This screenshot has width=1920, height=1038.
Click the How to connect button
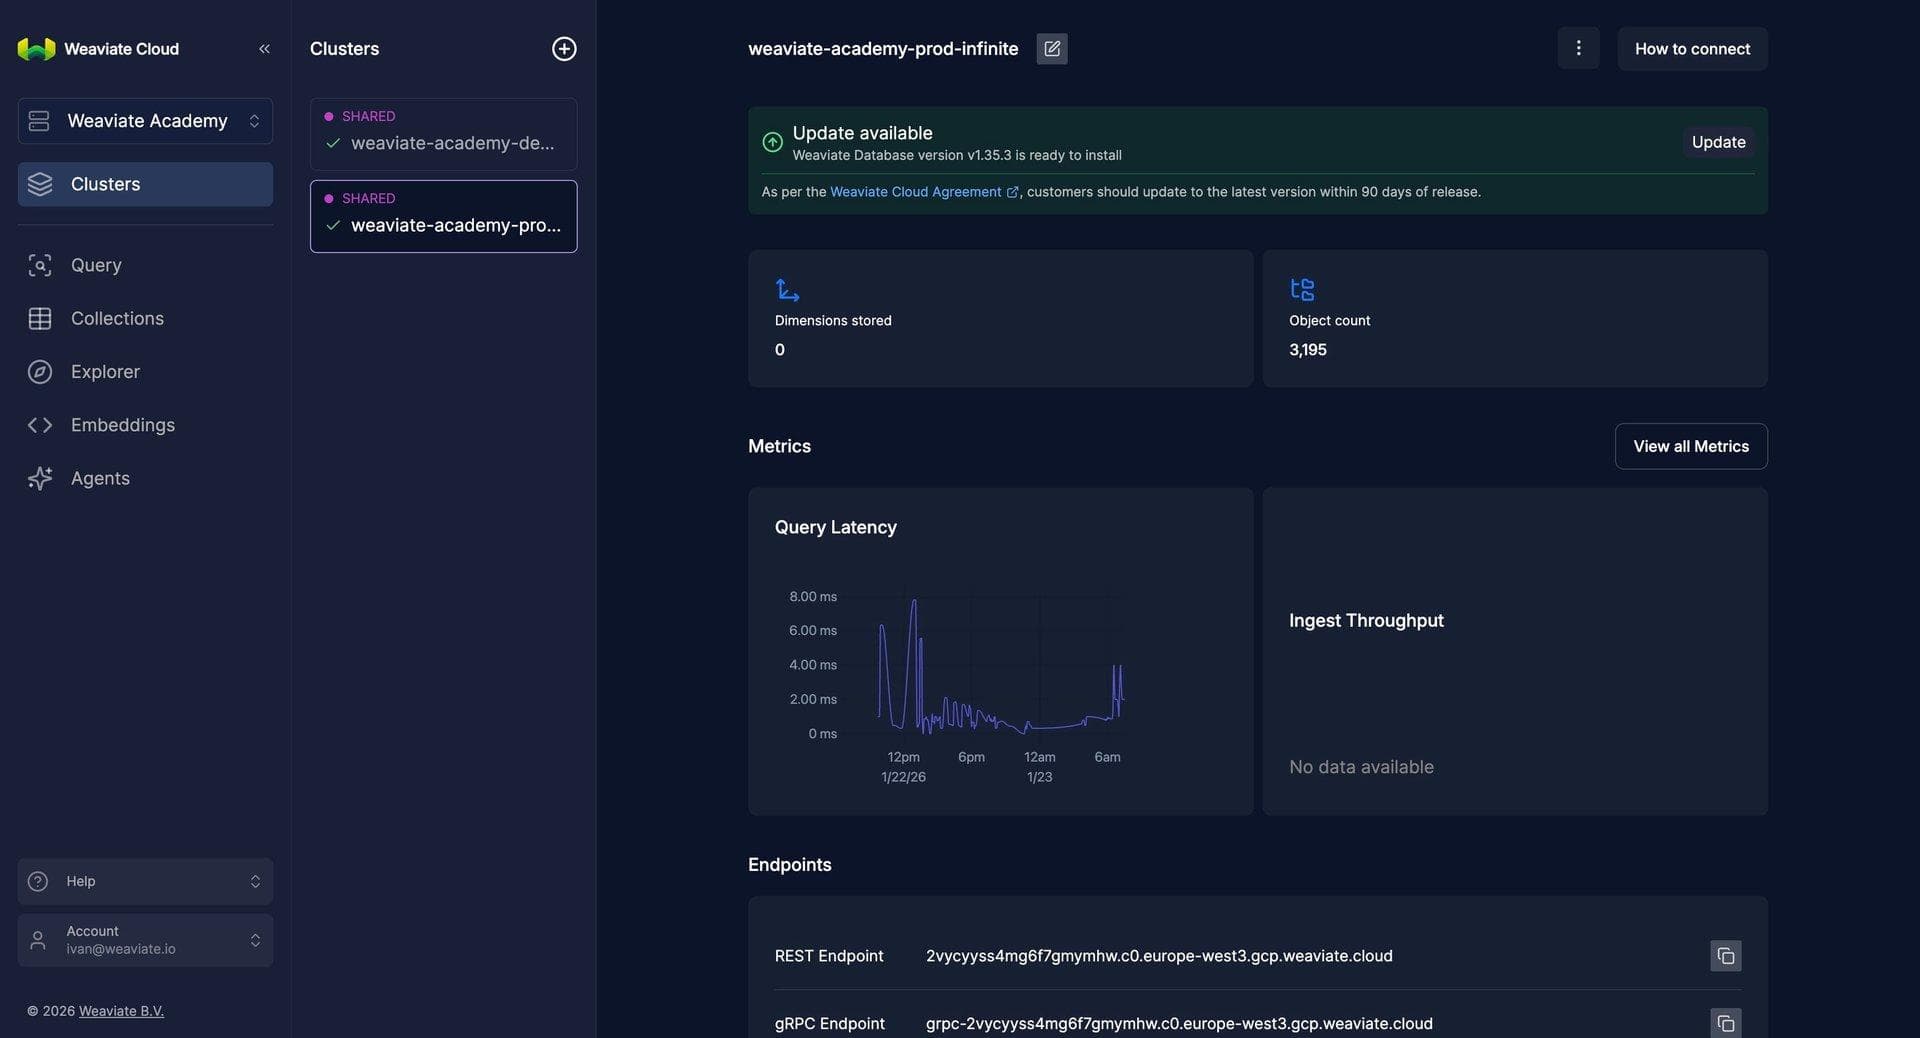[1692, 48]
